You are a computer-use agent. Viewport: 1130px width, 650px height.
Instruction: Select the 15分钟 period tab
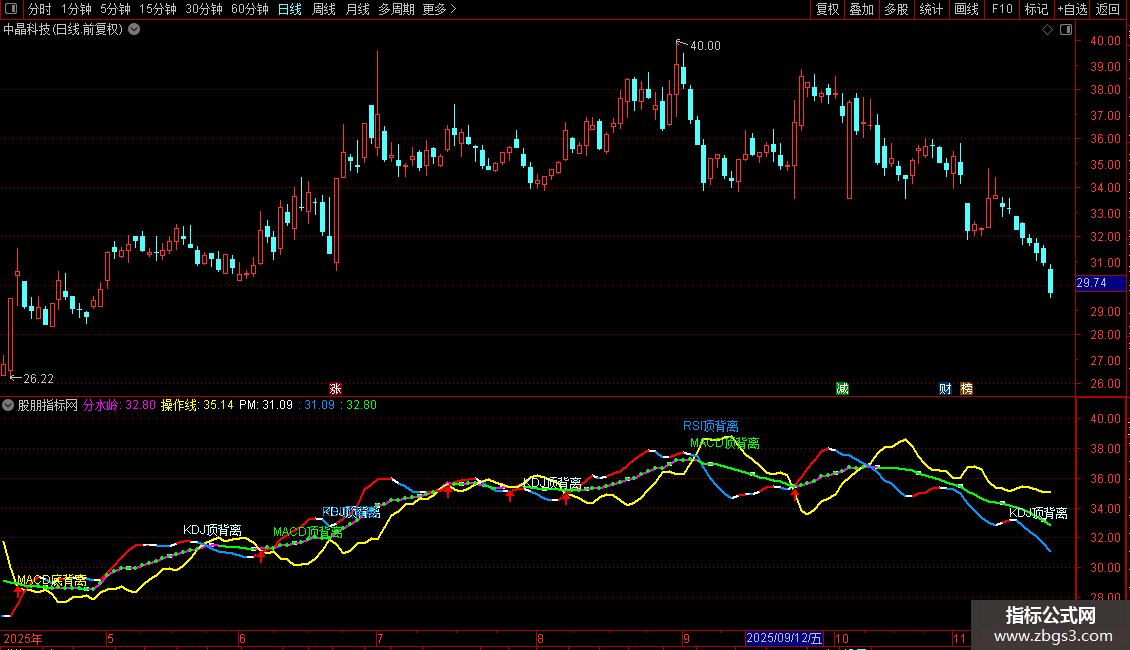[x=158, y=9]
